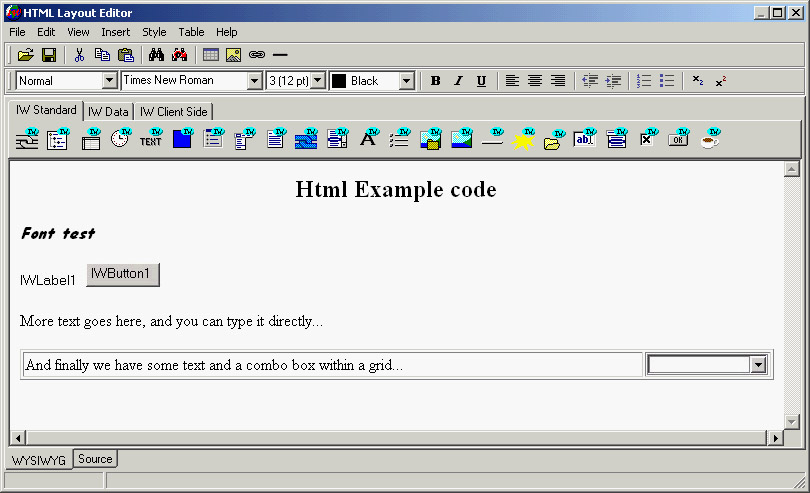The width and height of the screenshot is (810, 493).
Task: Toggle Underline formatting
Action: pyautogui.click(x=481, y=81)
